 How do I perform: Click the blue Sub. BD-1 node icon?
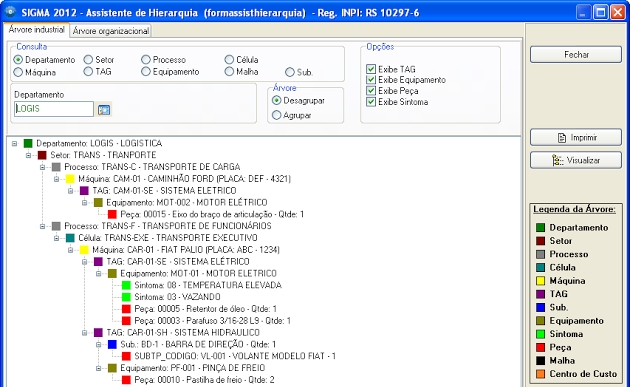point(112,344)
